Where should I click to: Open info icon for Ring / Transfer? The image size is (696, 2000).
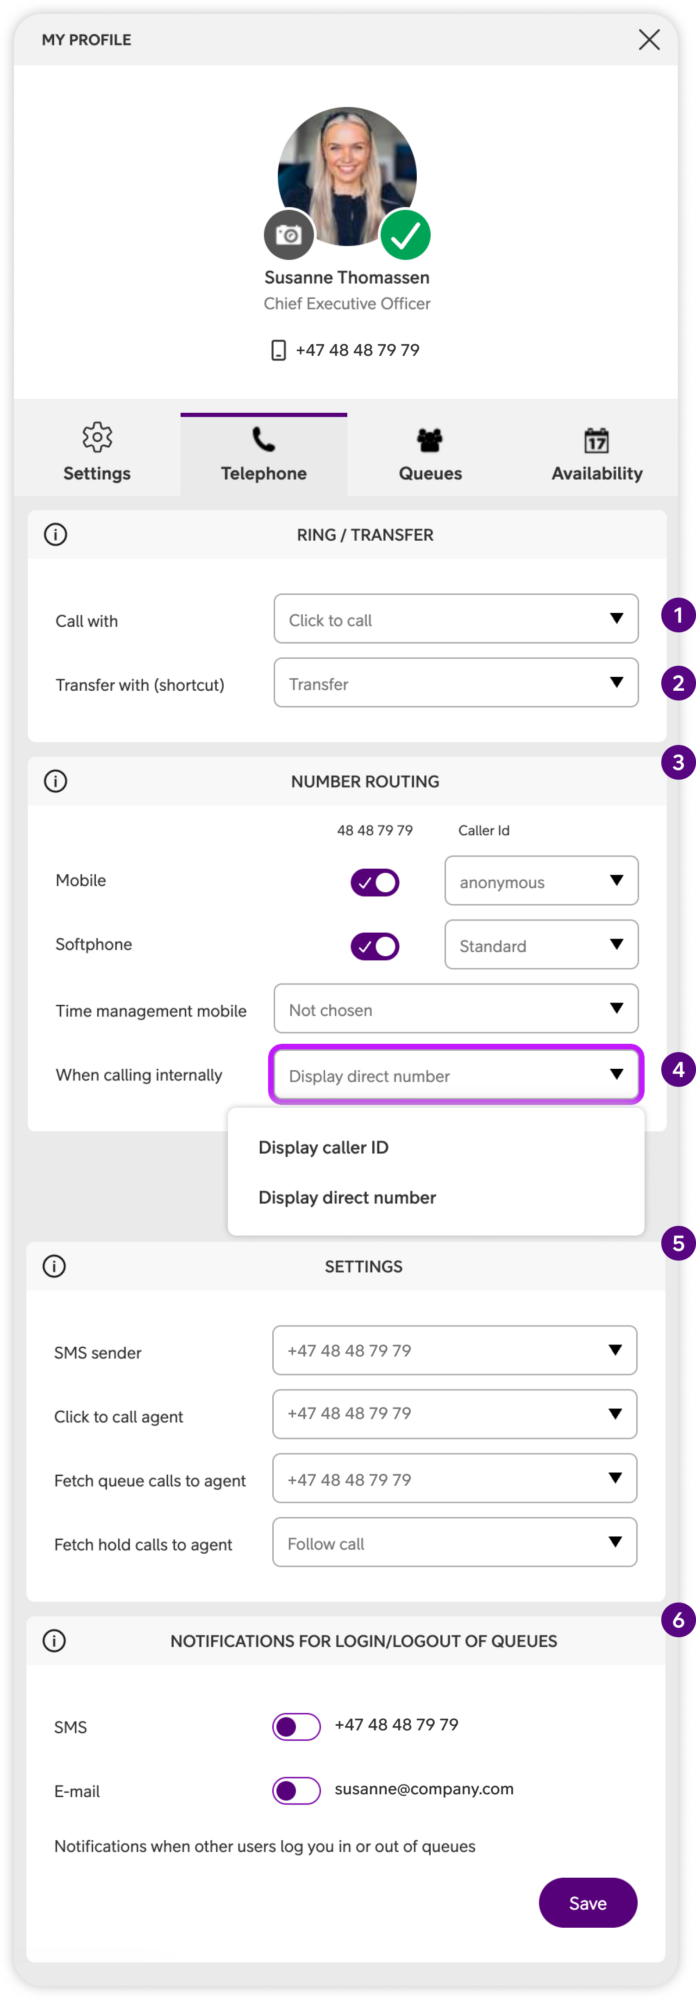[x=56, y=535]
